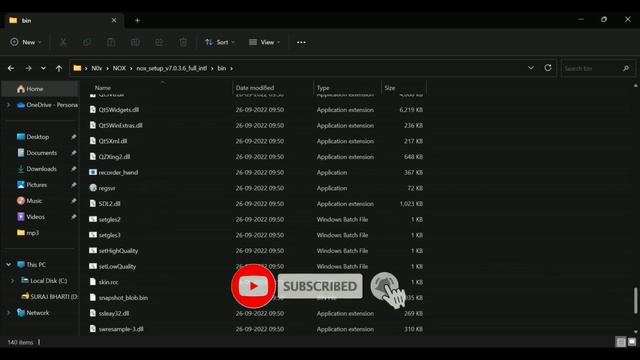Open recent locations dropdown arrow

[43, 68]
